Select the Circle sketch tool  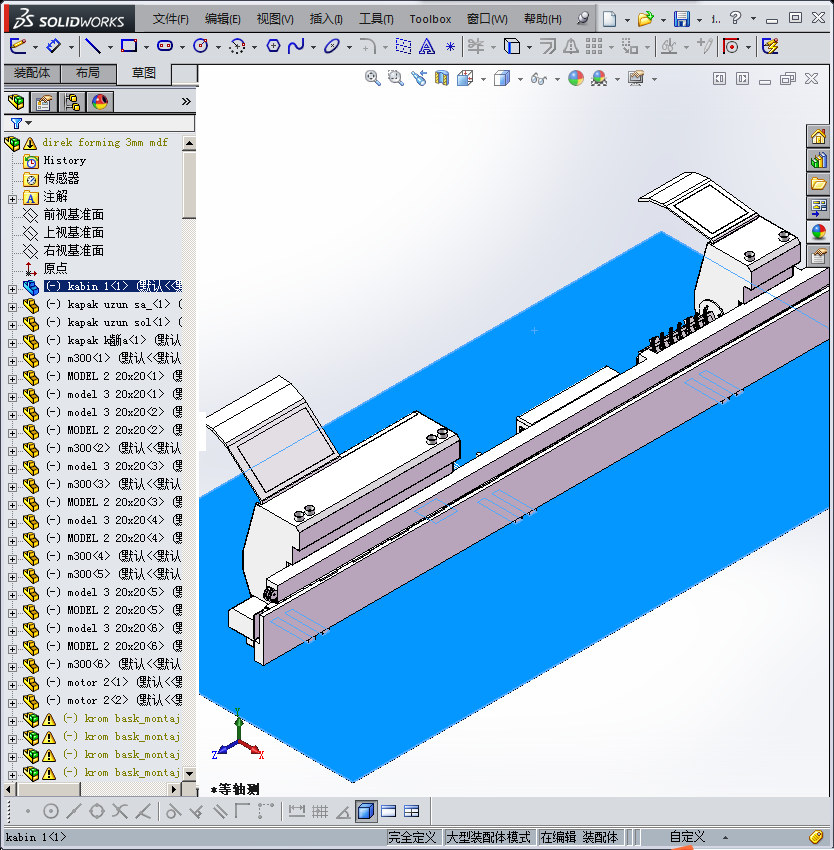click(x=201, y=47)
